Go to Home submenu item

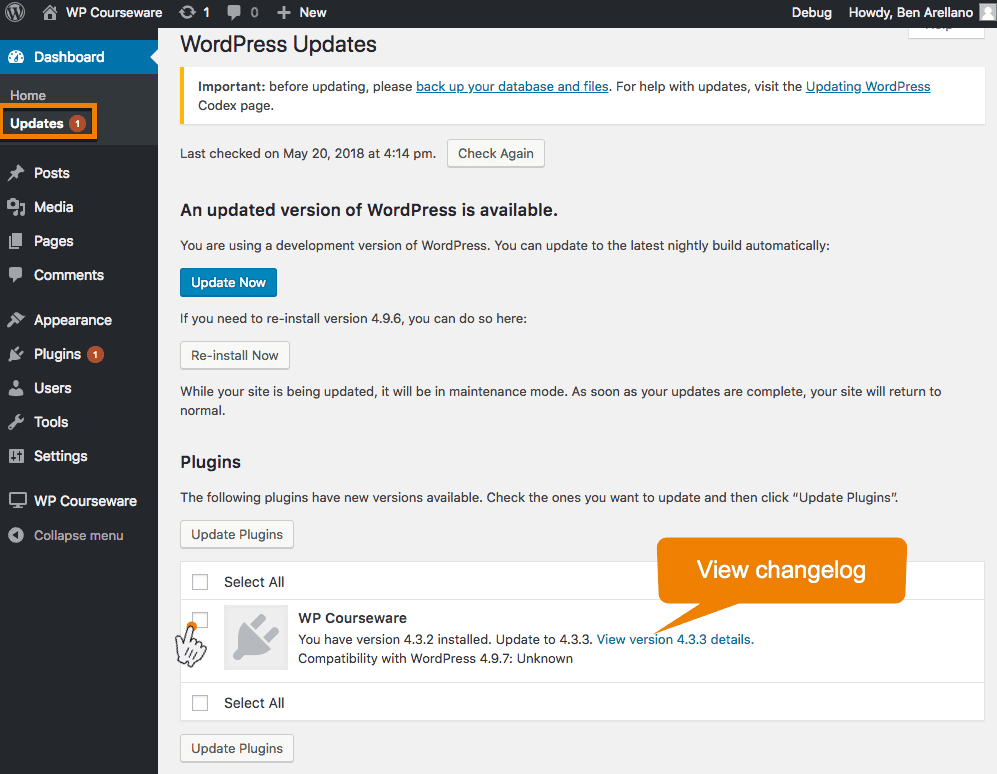(x=28, y=95)
